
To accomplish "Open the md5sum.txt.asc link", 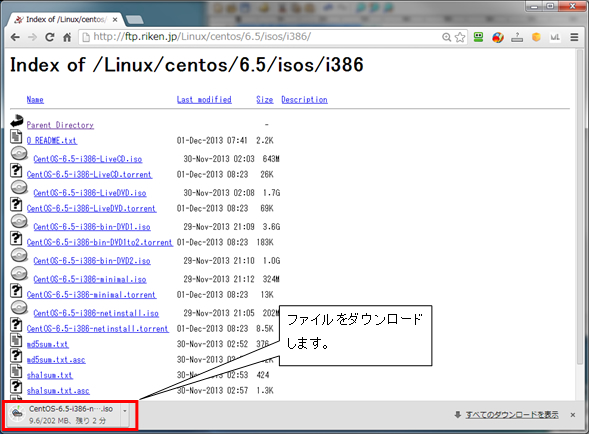I will (x=56, y=360).
